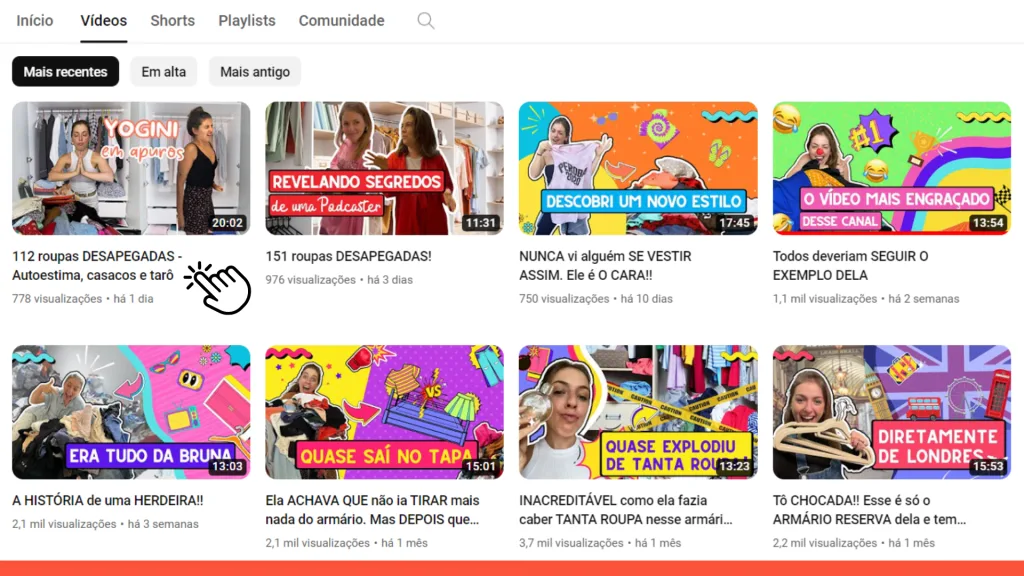
Task: Open the Quase Explodiu de Tanta Roupa thumbnail
Action: click(x=638, y=412)
